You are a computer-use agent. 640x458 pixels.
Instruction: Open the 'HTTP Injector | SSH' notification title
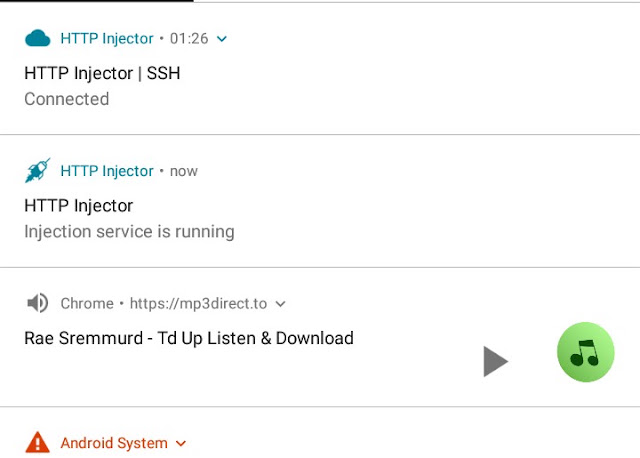[102, 73]
